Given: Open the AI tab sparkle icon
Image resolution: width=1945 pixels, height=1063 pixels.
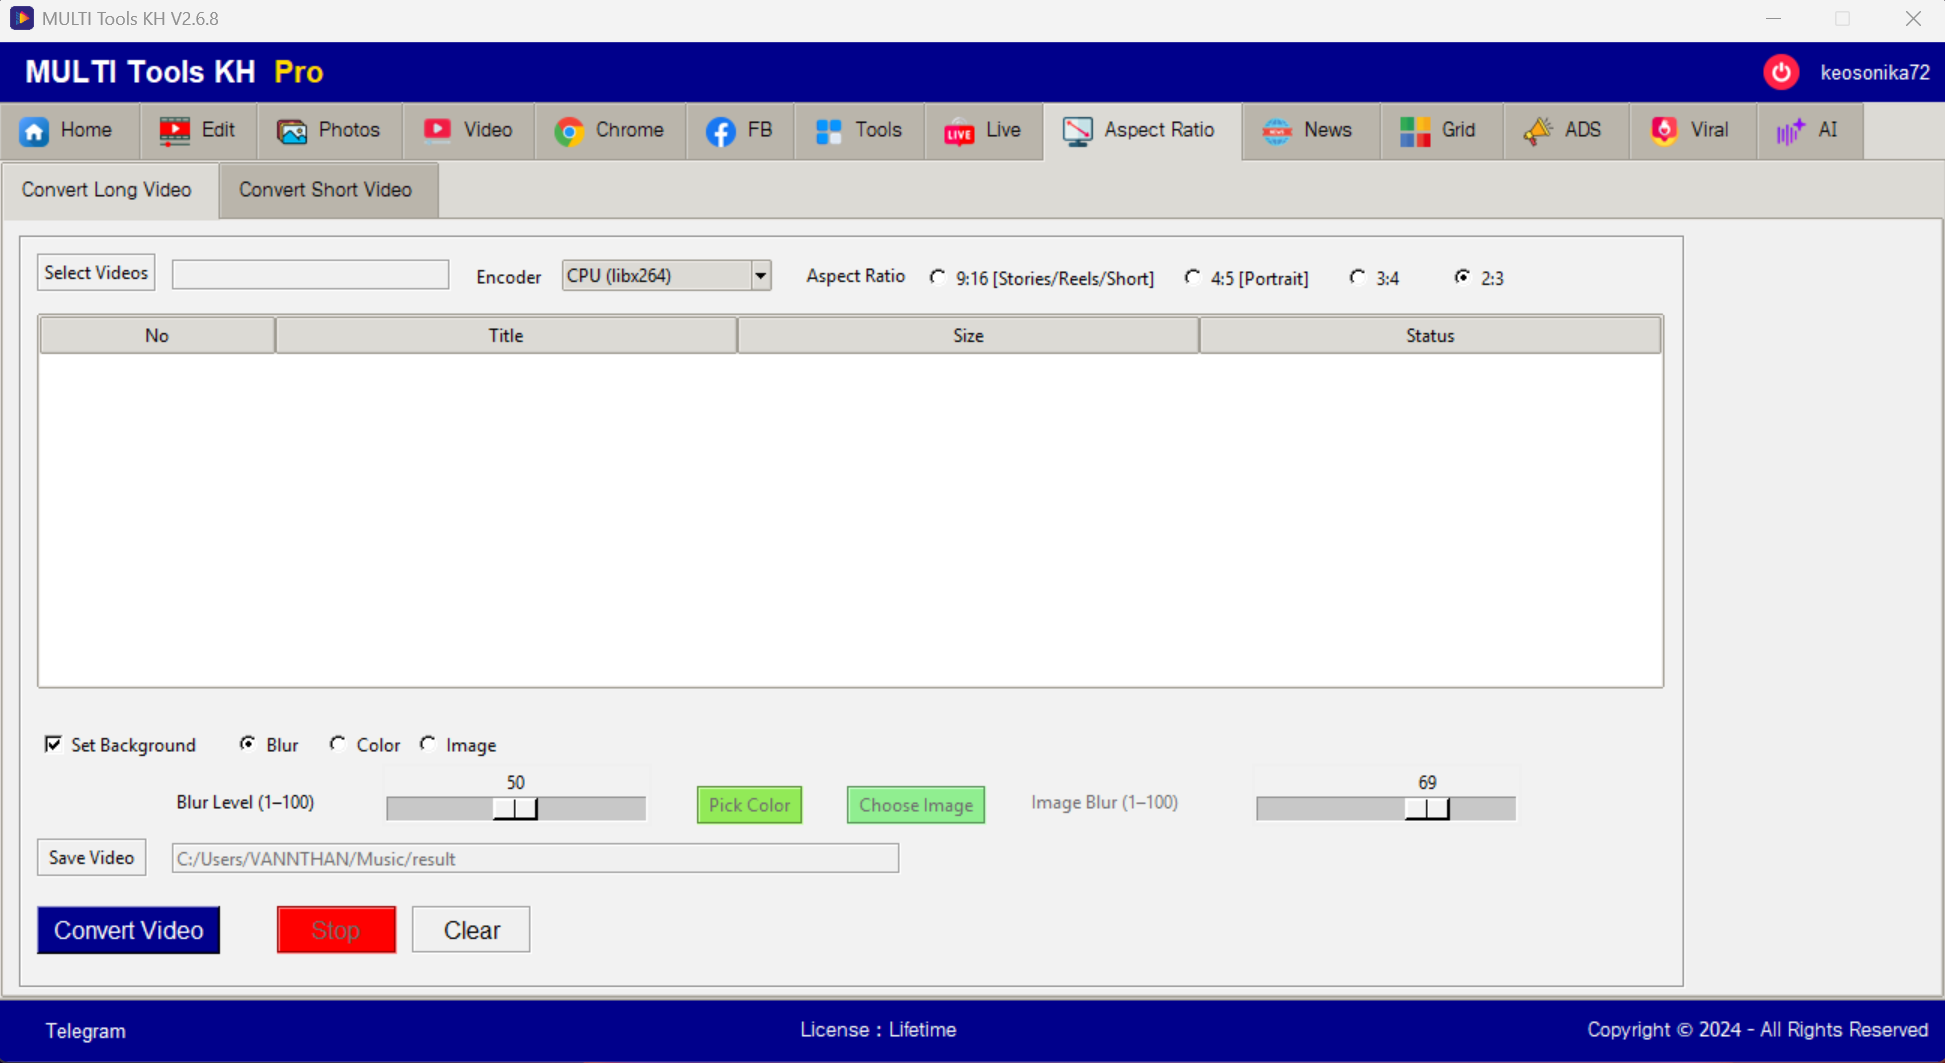Looking at the screenshot, I should (x=1790, y=131).
